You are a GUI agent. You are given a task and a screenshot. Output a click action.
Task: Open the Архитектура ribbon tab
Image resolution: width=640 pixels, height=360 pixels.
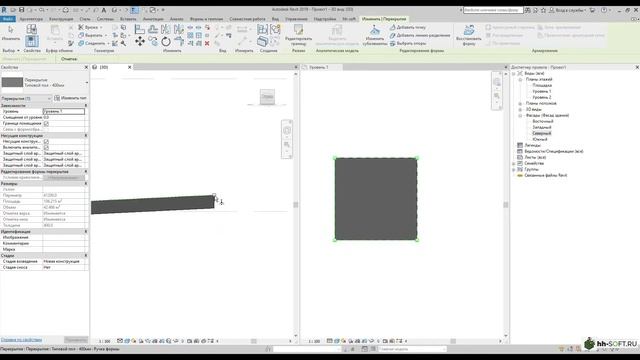[x=31, y=19]
